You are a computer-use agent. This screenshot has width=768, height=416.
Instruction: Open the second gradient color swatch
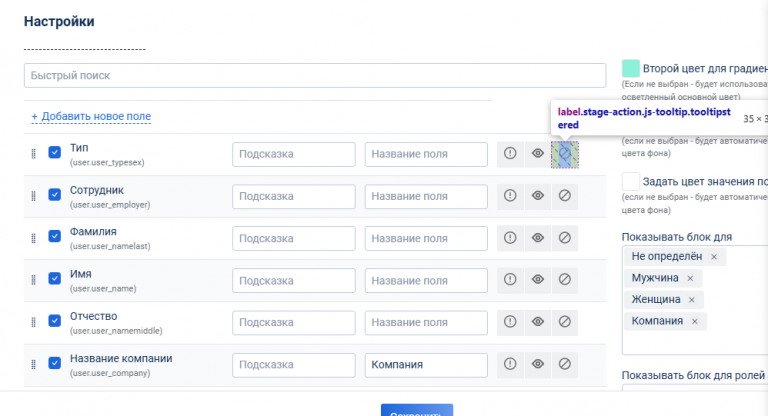pos(631,69)
